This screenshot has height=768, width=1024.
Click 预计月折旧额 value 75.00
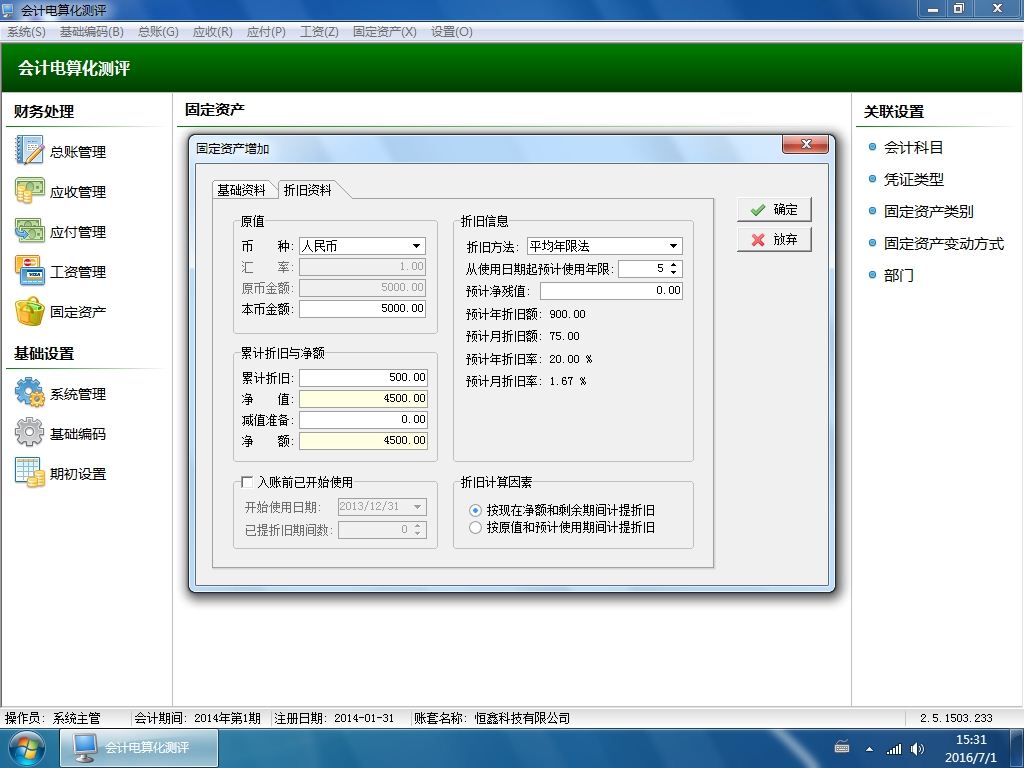tap(564, 336)
